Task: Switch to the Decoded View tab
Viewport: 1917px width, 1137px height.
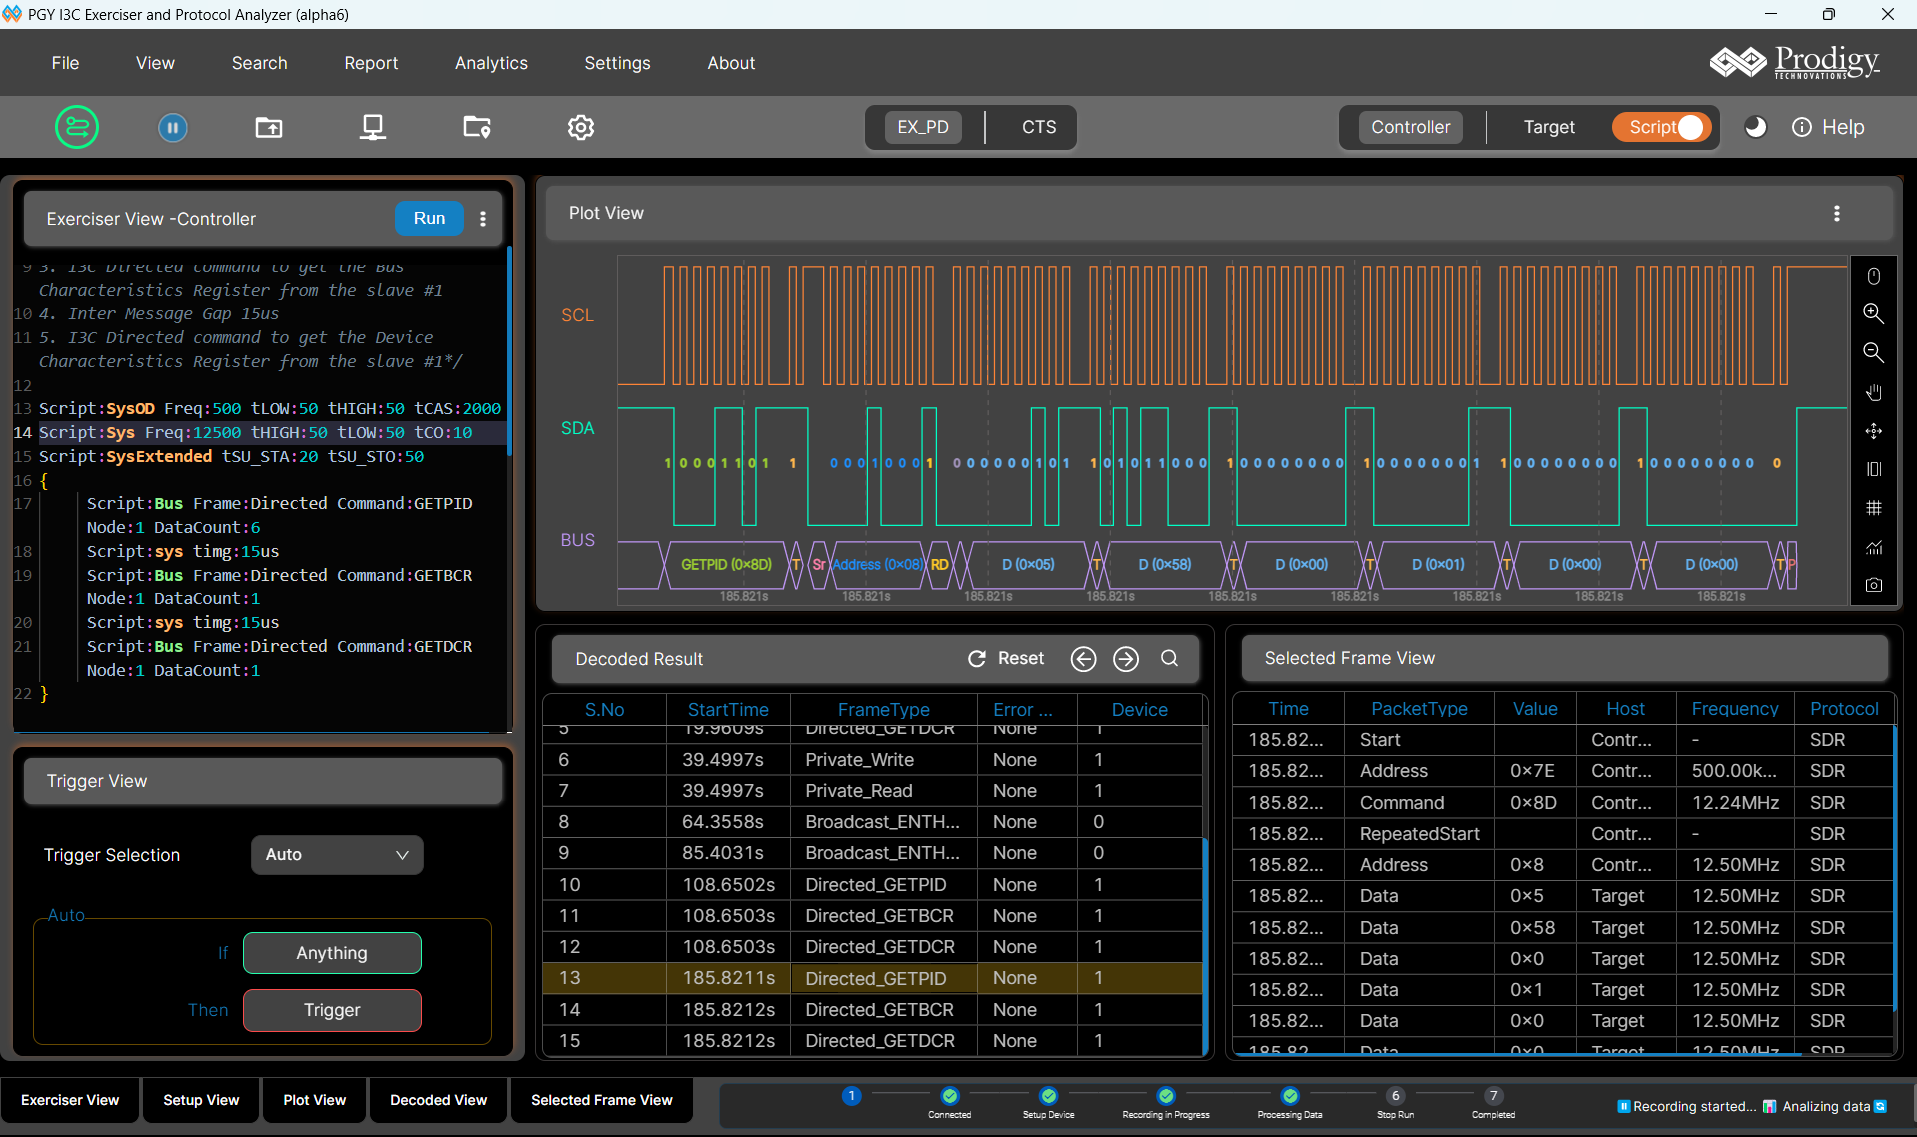Action: click(x=438, y=1100)
